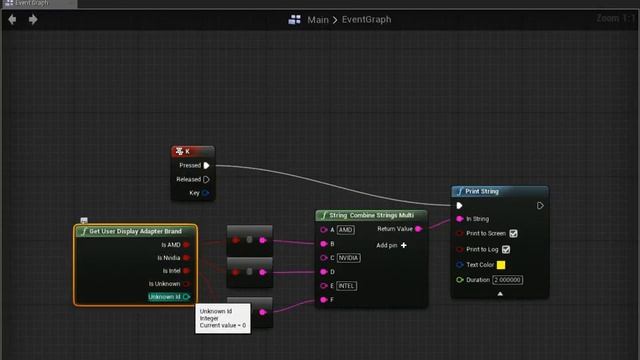Click the bottom conversion node's pink output pin
Screen dimensions: 640x360
(x=263, y=312)
